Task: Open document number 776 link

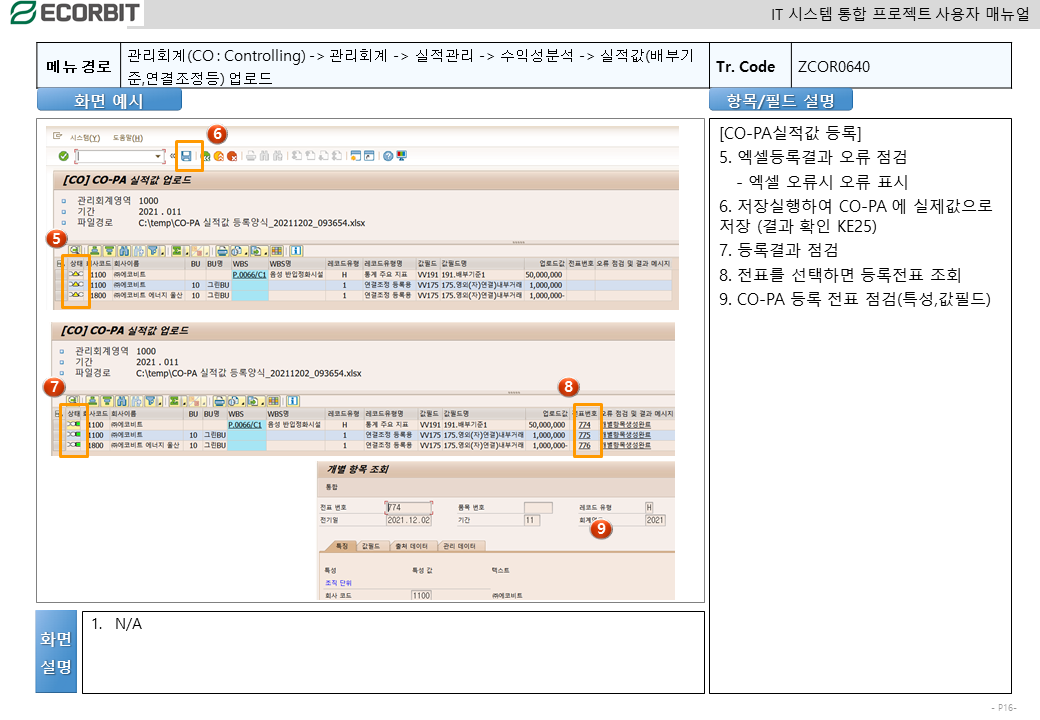Action: (x=584, y=446)
